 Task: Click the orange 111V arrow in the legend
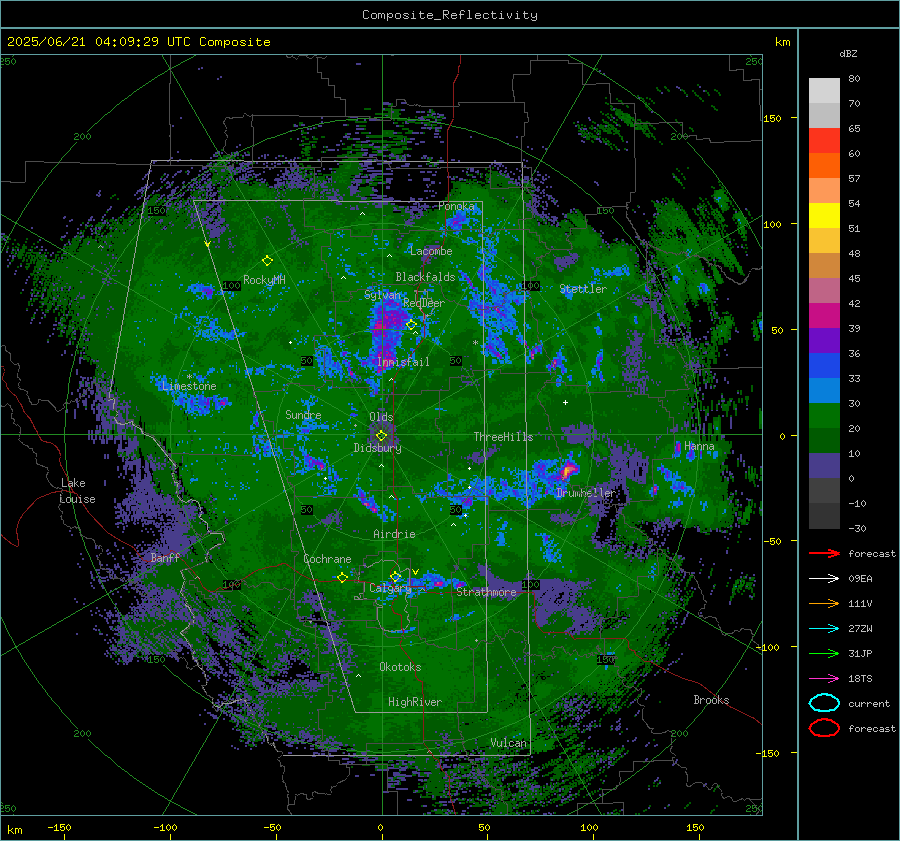(x=824, y=603)
